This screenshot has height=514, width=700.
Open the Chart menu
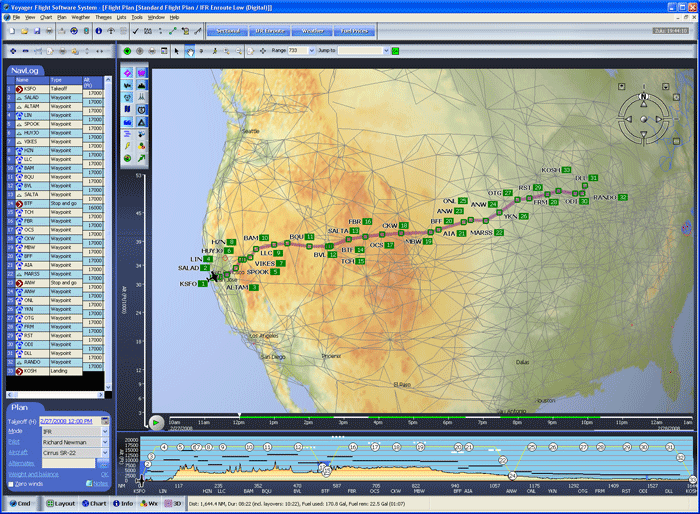(46, 17)
